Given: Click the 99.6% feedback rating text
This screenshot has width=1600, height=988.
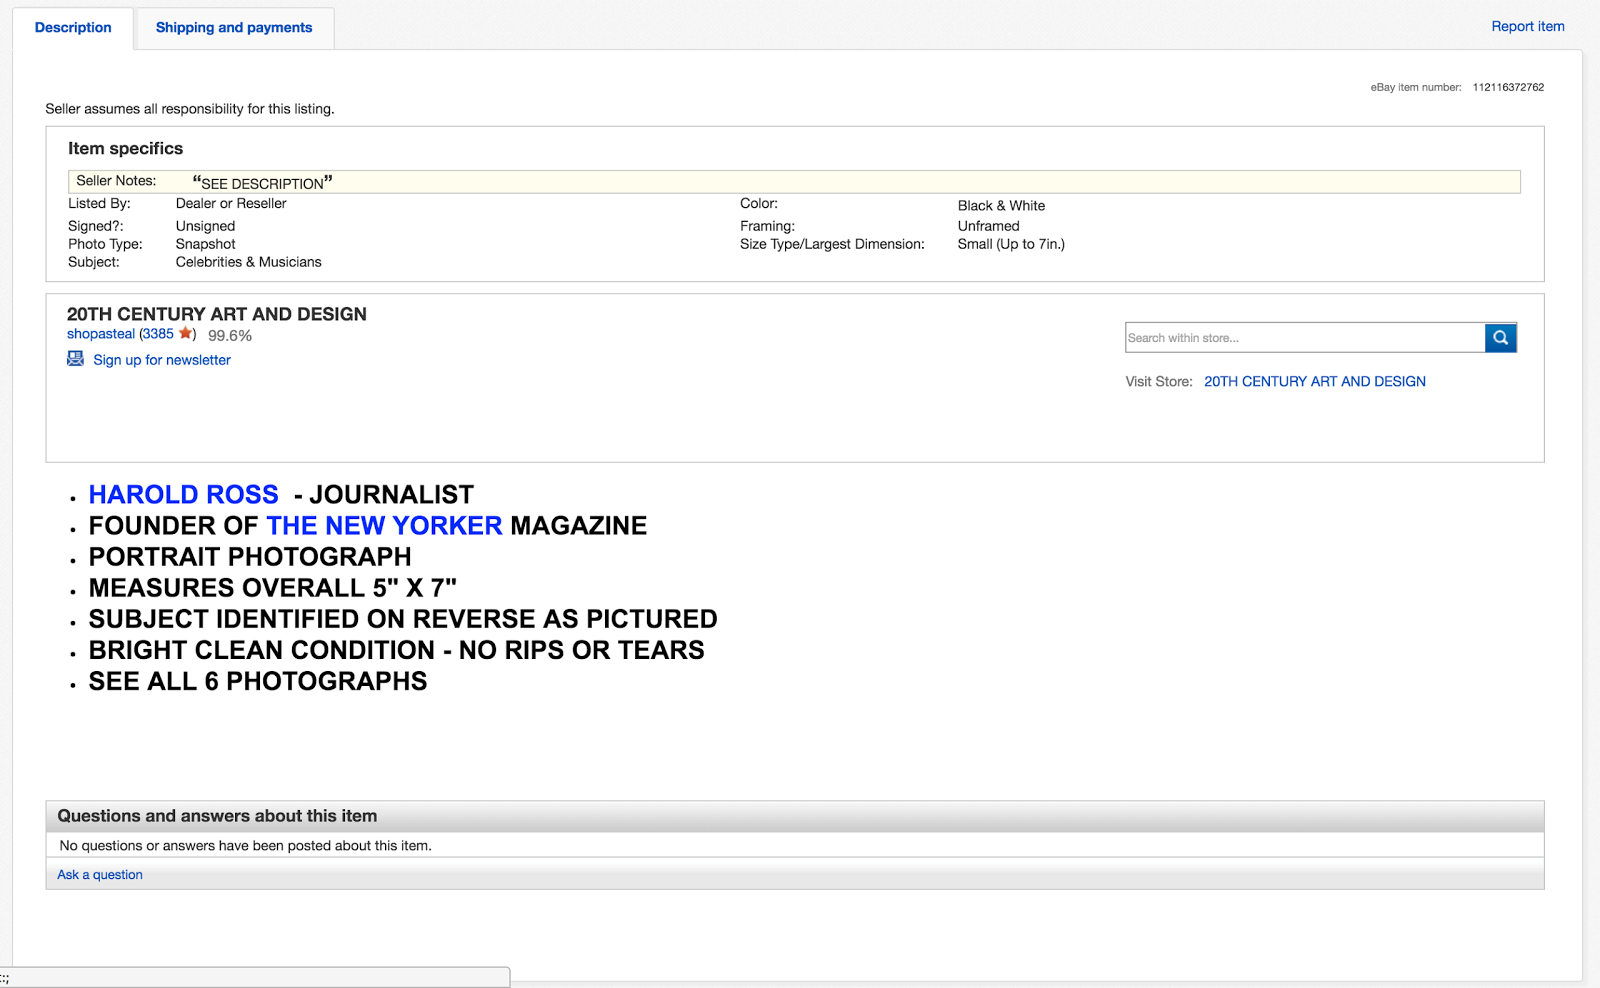Looking at the screenshot, I should (x=230, y=336).
